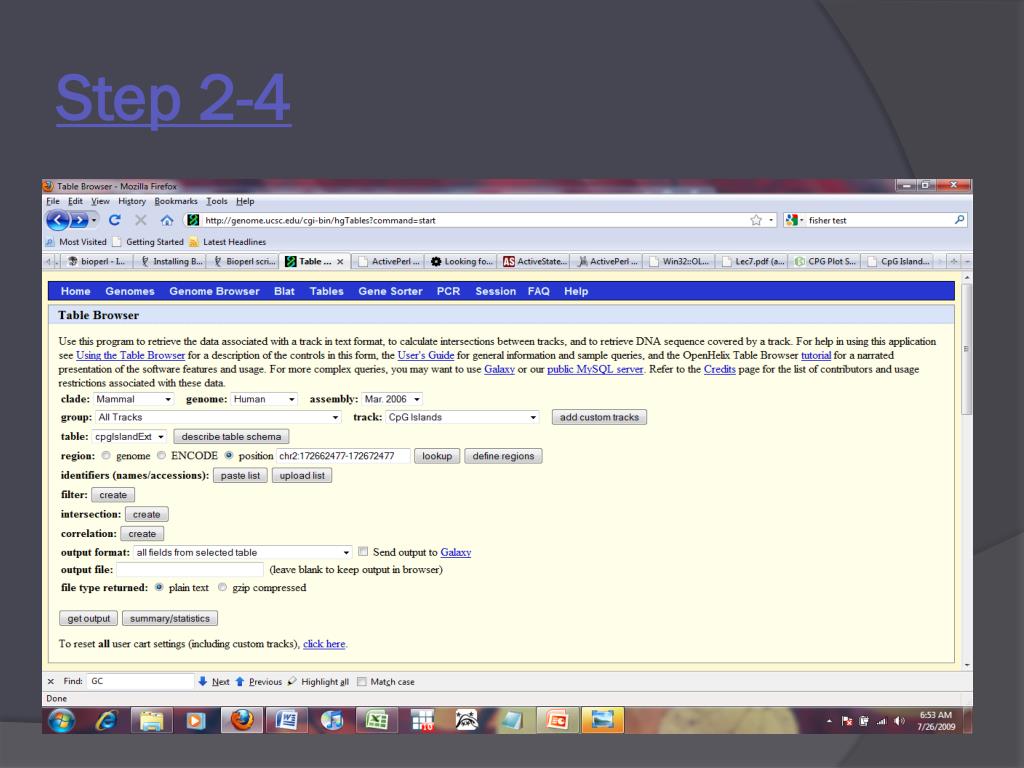Click the volume speaker tray icon

tap(899, 721)
